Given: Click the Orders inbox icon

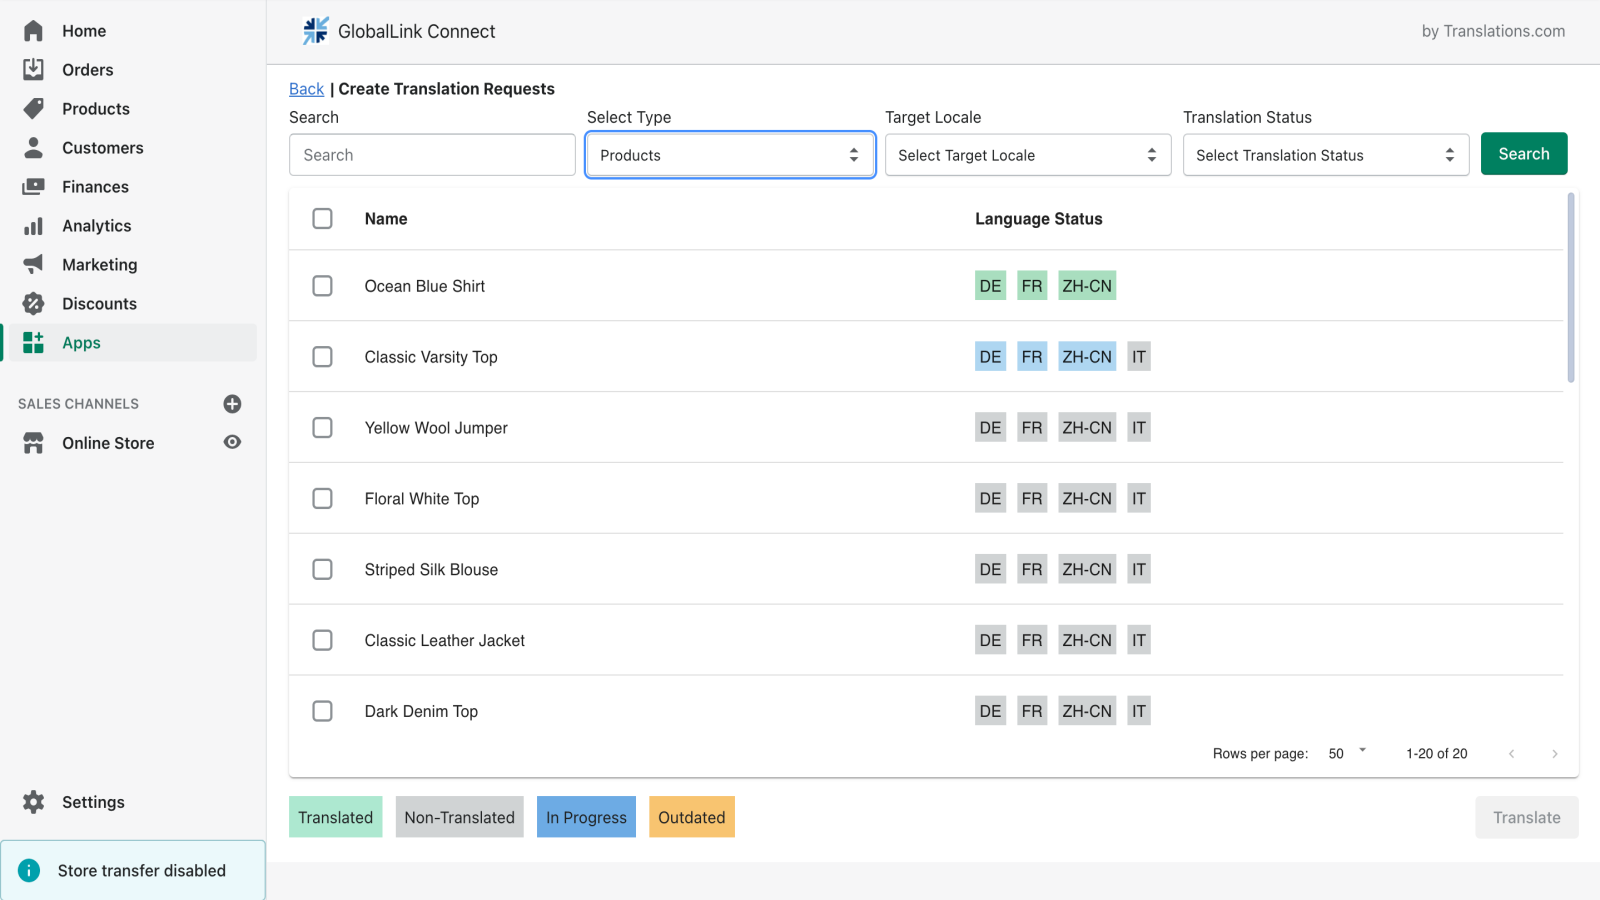Looking at the screenshot, I should click(x=33, y=69).
